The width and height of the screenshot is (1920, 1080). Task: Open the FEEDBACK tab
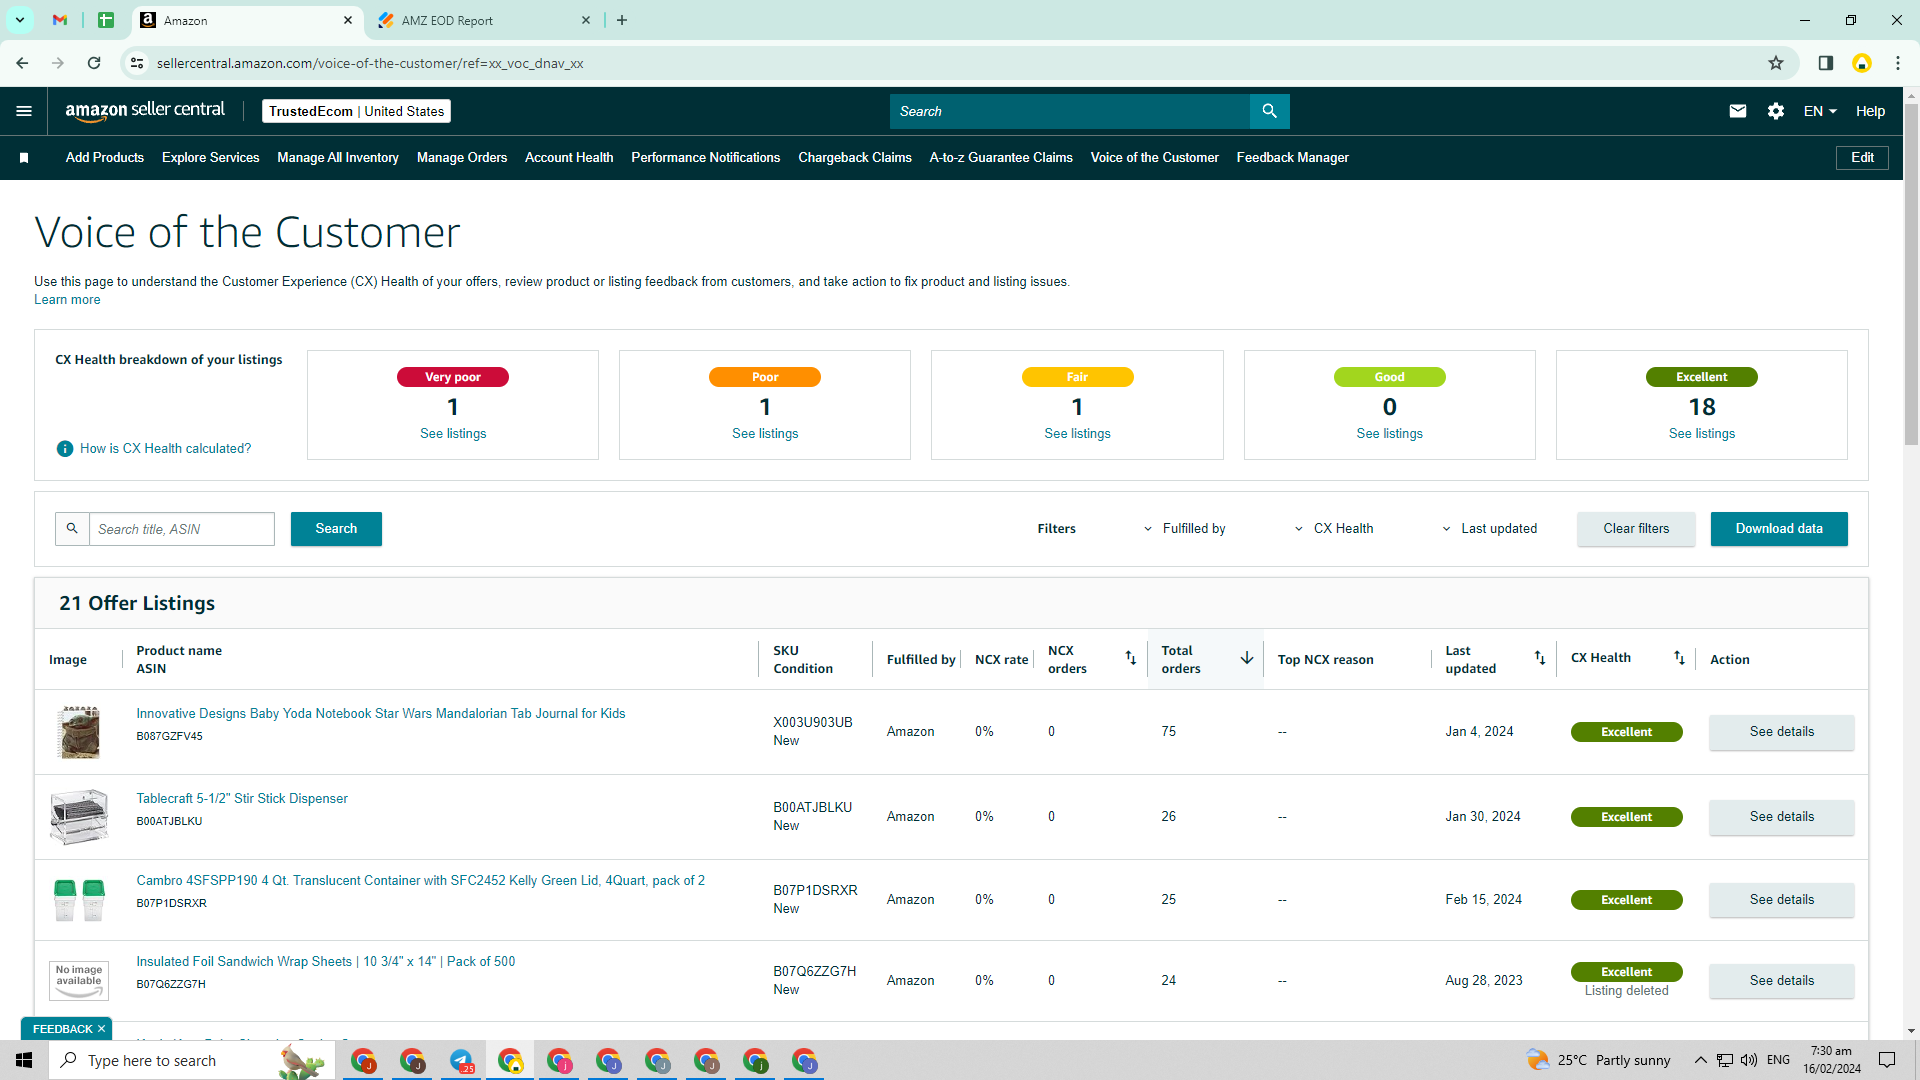pyautogui.click(x=62, y=1029)
